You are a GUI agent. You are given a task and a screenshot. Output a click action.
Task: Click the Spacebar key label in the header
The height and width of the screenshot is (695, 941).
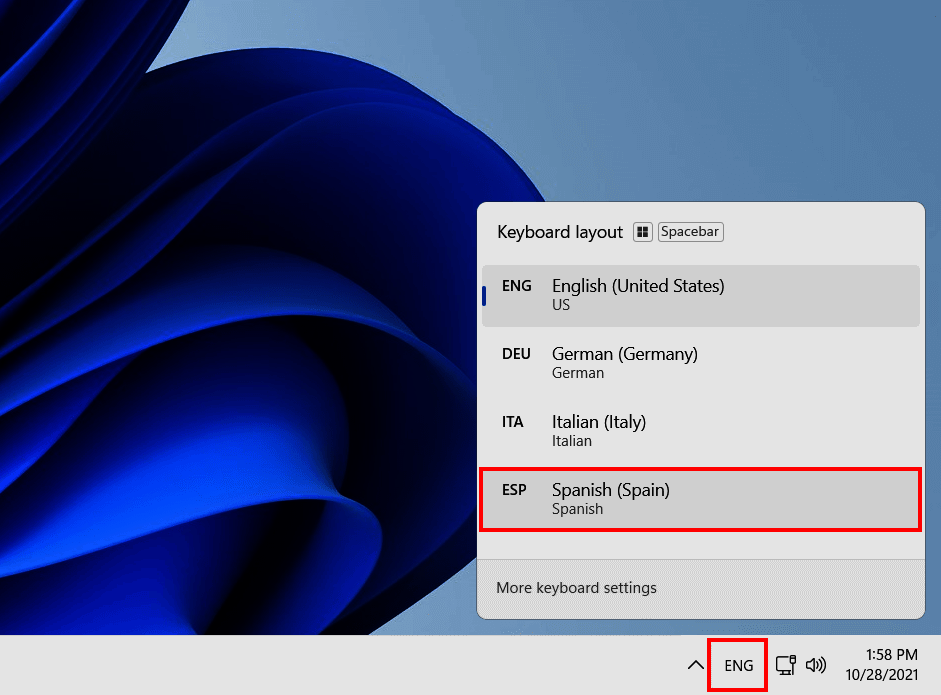click(690, 231)
